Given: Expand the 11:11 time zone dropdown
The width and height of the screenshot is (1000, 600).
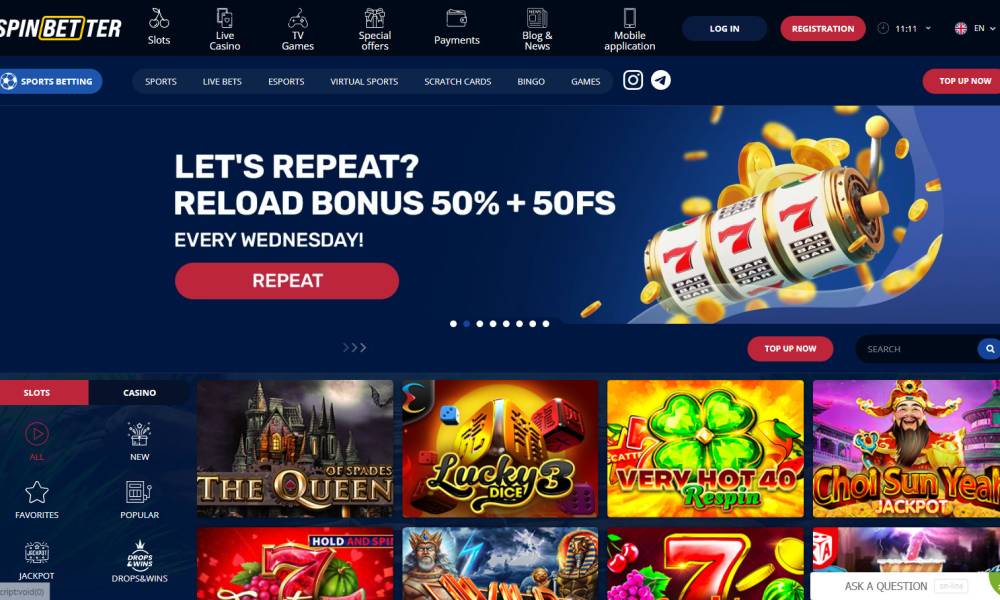Looking at the screenshot, I should 905,28.
